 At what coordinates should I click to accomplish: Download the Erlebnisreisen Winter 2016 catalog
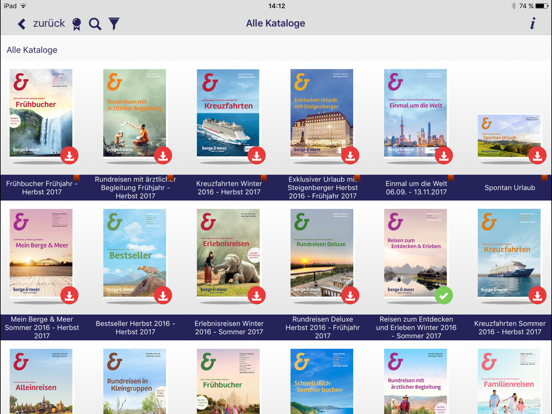pos(257,295)
